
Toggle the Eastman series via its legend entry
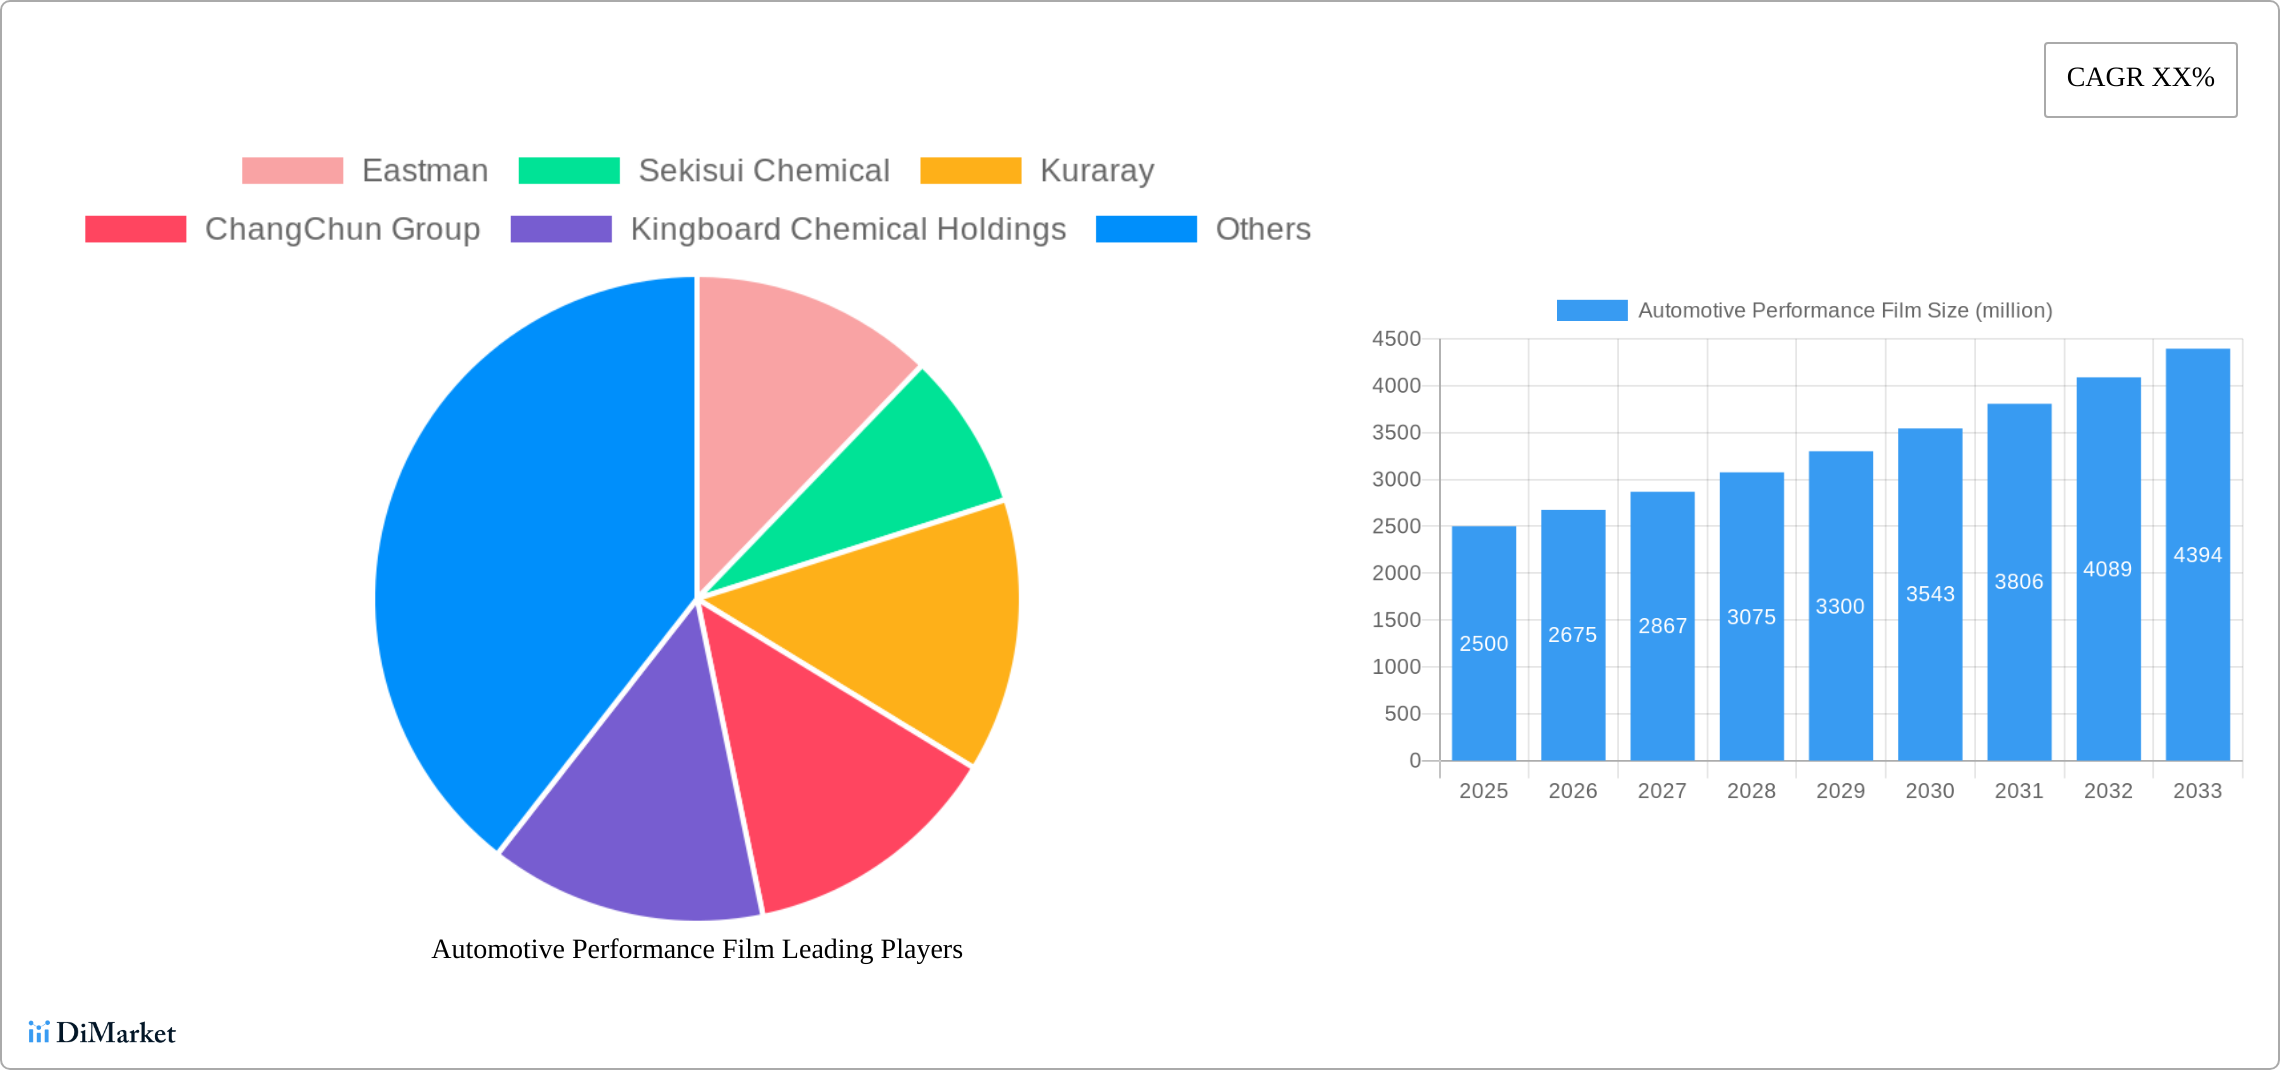coord(424,170)
